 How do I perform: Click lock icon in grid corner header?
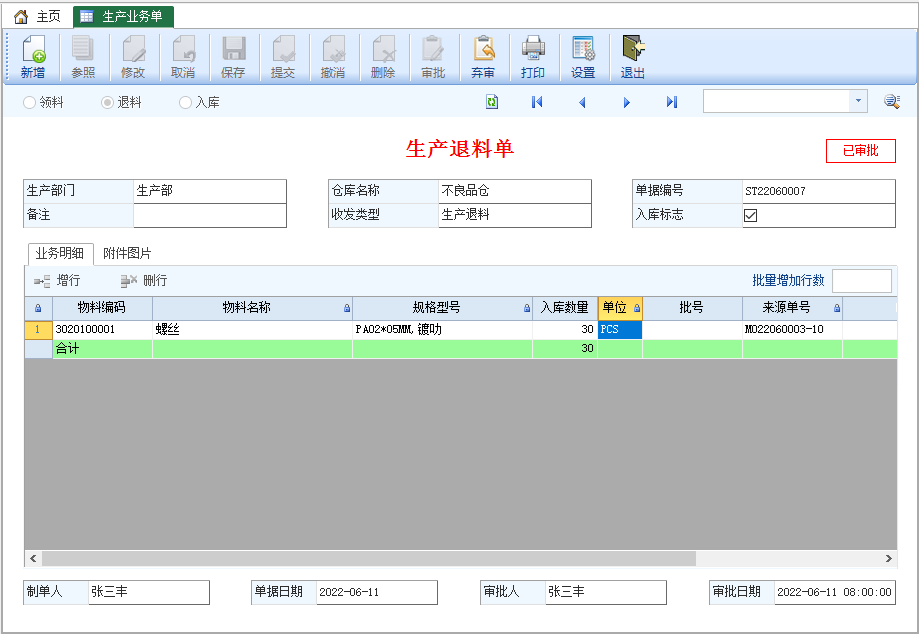[38, 308]
